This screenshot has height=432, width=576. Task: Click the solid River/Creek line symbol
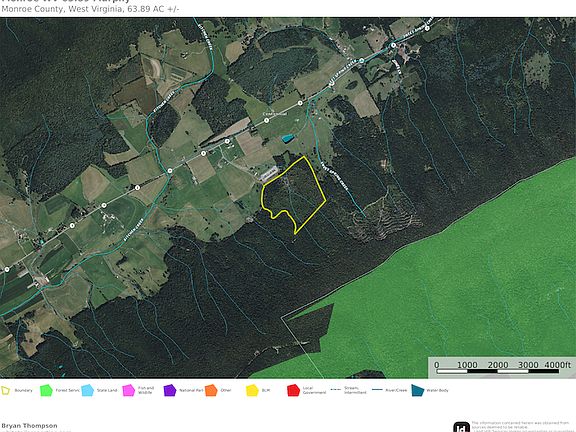pyautogui.click(x=377, y=390)
